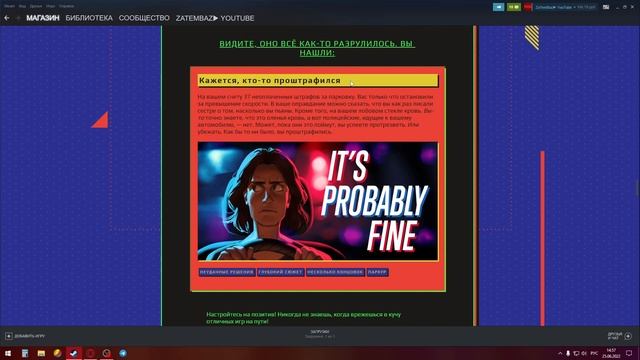Click title 'Кажется, кто-то проштрафился'
Viewport: 640px width, 360px height.
270,80
